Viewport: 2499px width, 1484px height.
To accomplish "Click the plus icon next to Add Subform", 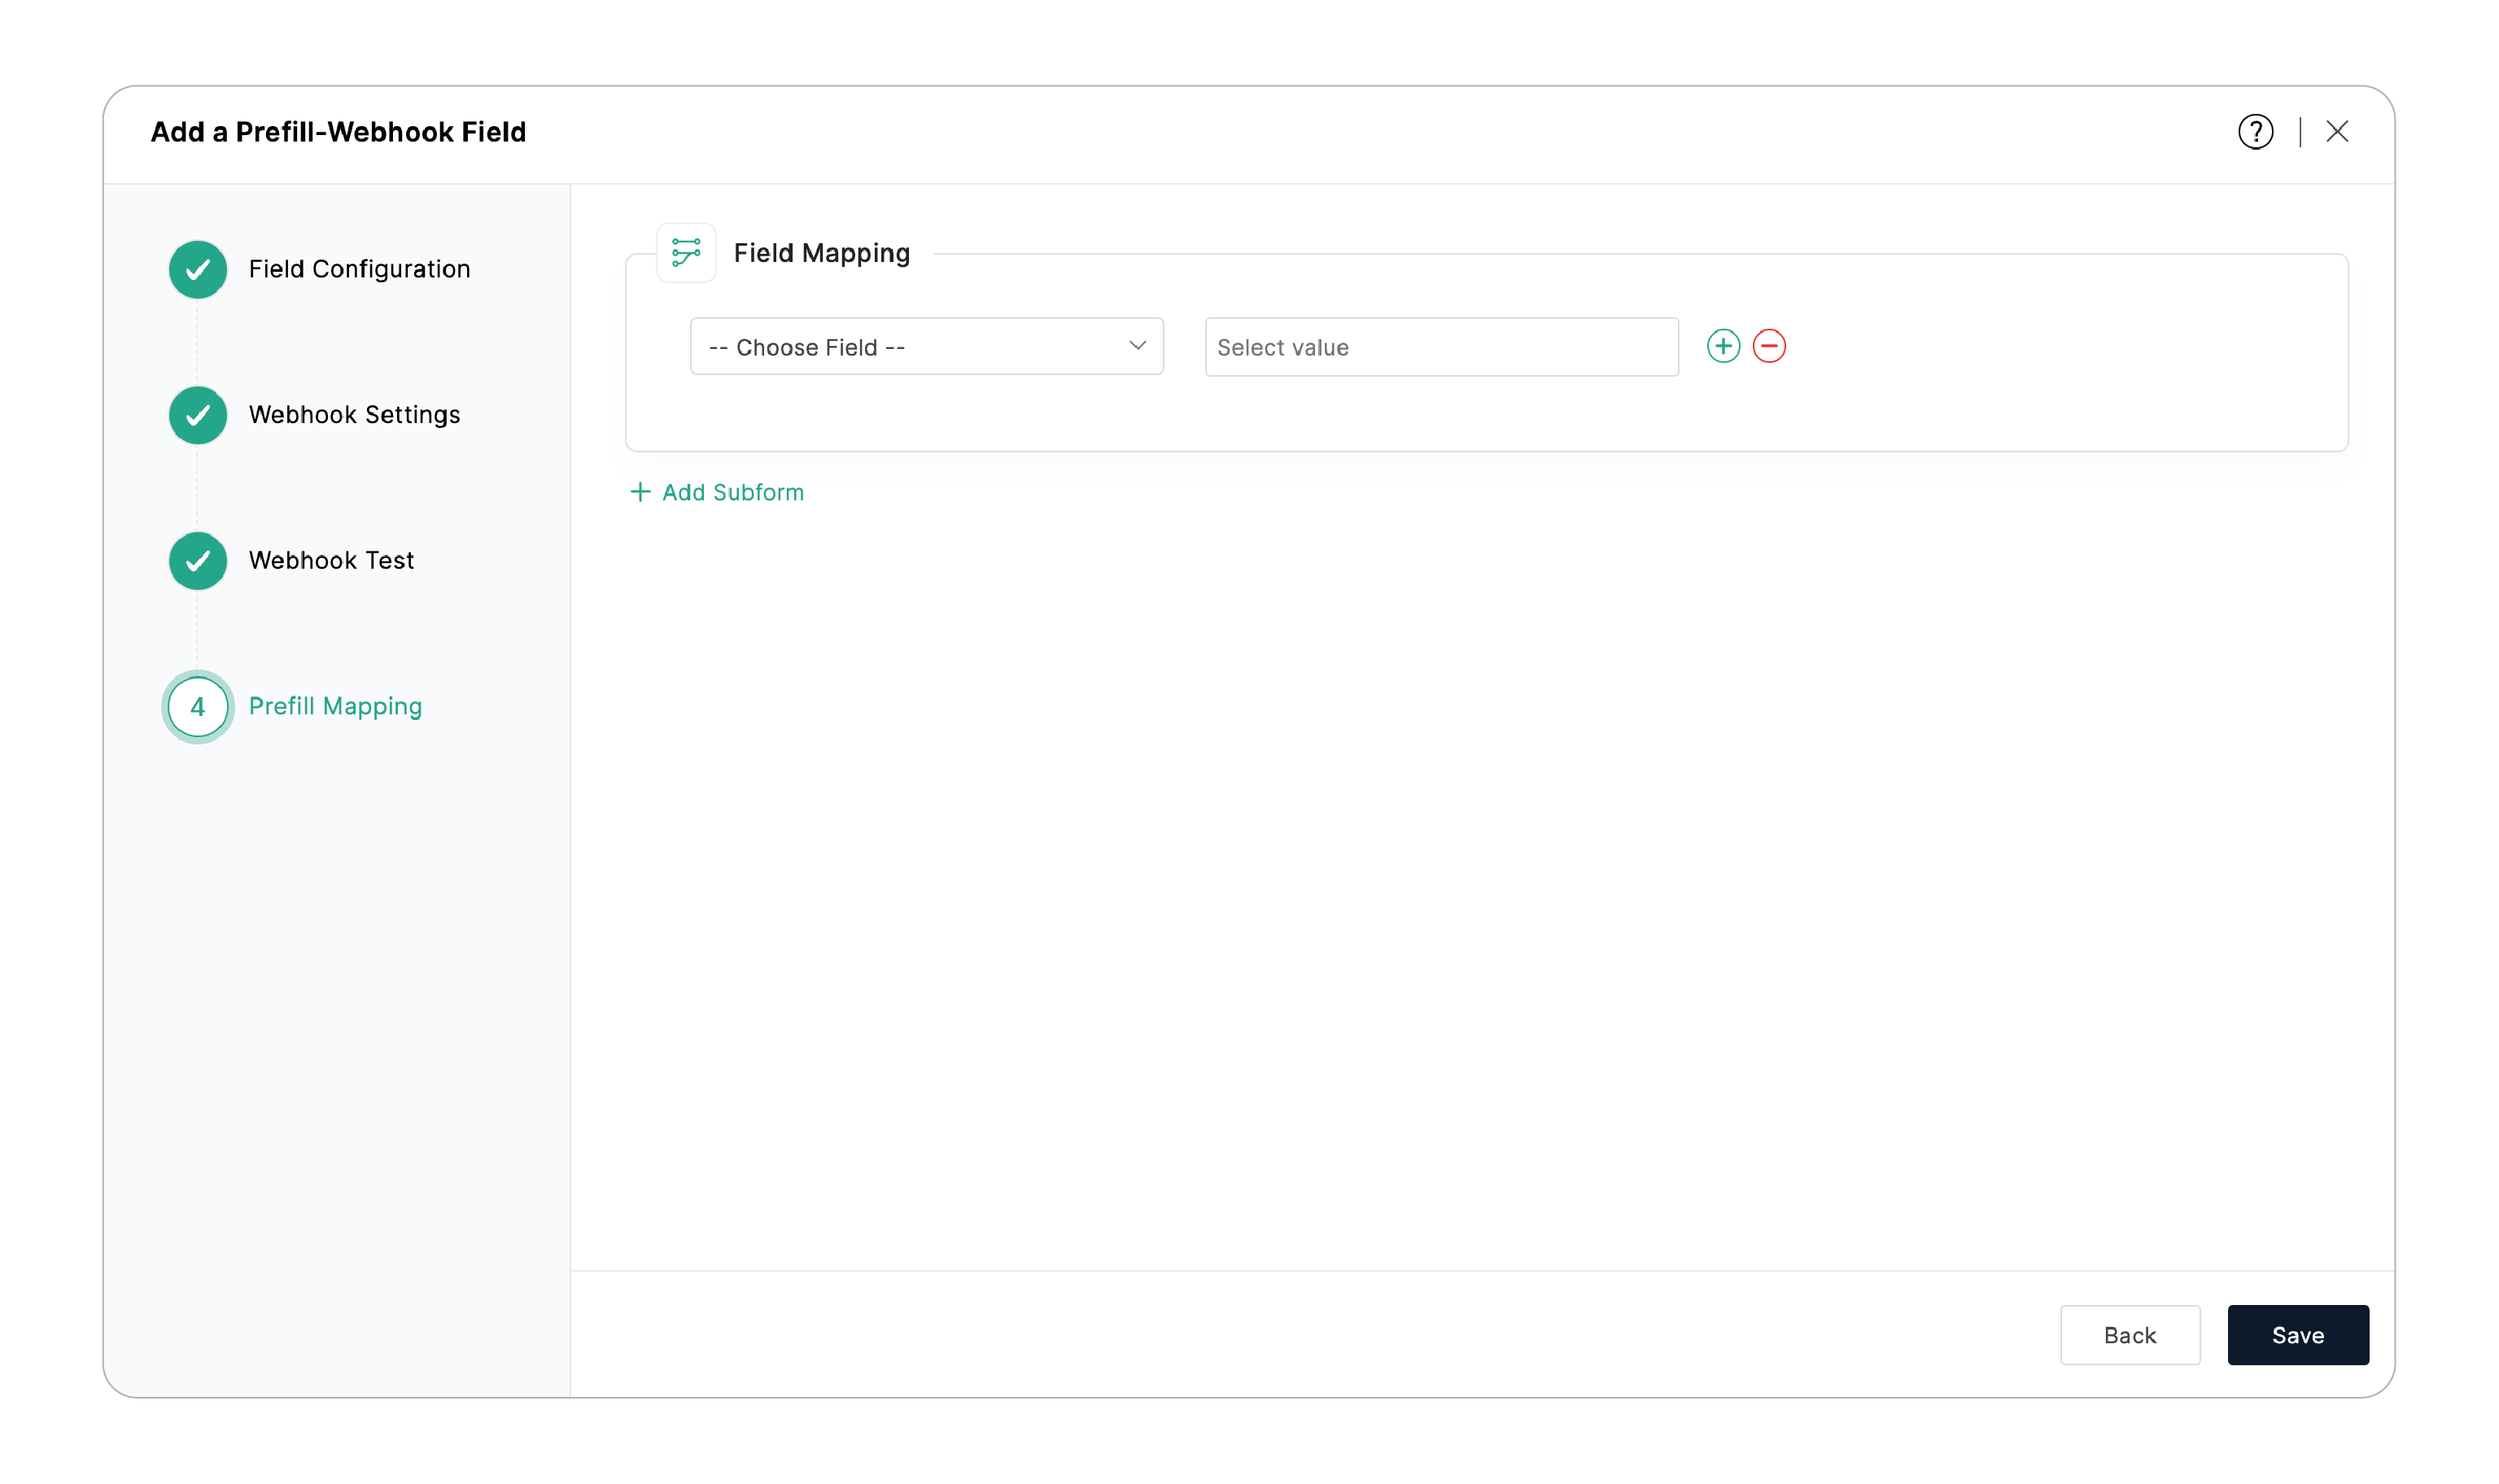I will click(640, 491).
